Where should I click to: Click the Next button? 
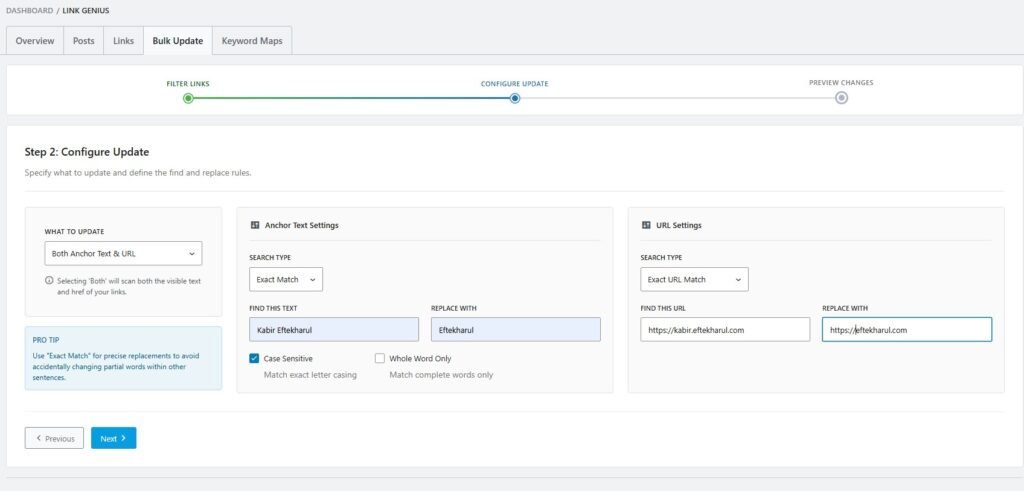point(113,438)
